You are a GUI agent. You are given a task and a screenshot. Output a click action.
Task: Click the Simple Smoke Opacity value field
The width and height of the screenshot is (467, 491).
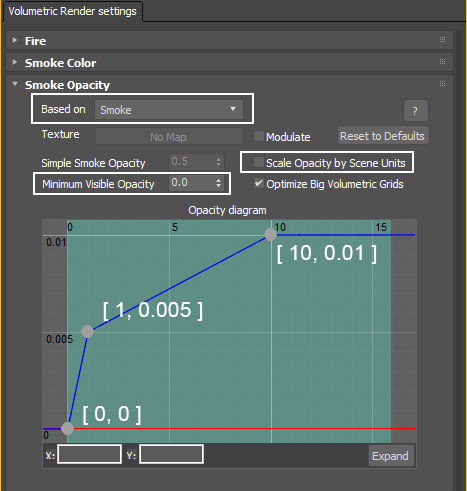[x=191, y=162]
